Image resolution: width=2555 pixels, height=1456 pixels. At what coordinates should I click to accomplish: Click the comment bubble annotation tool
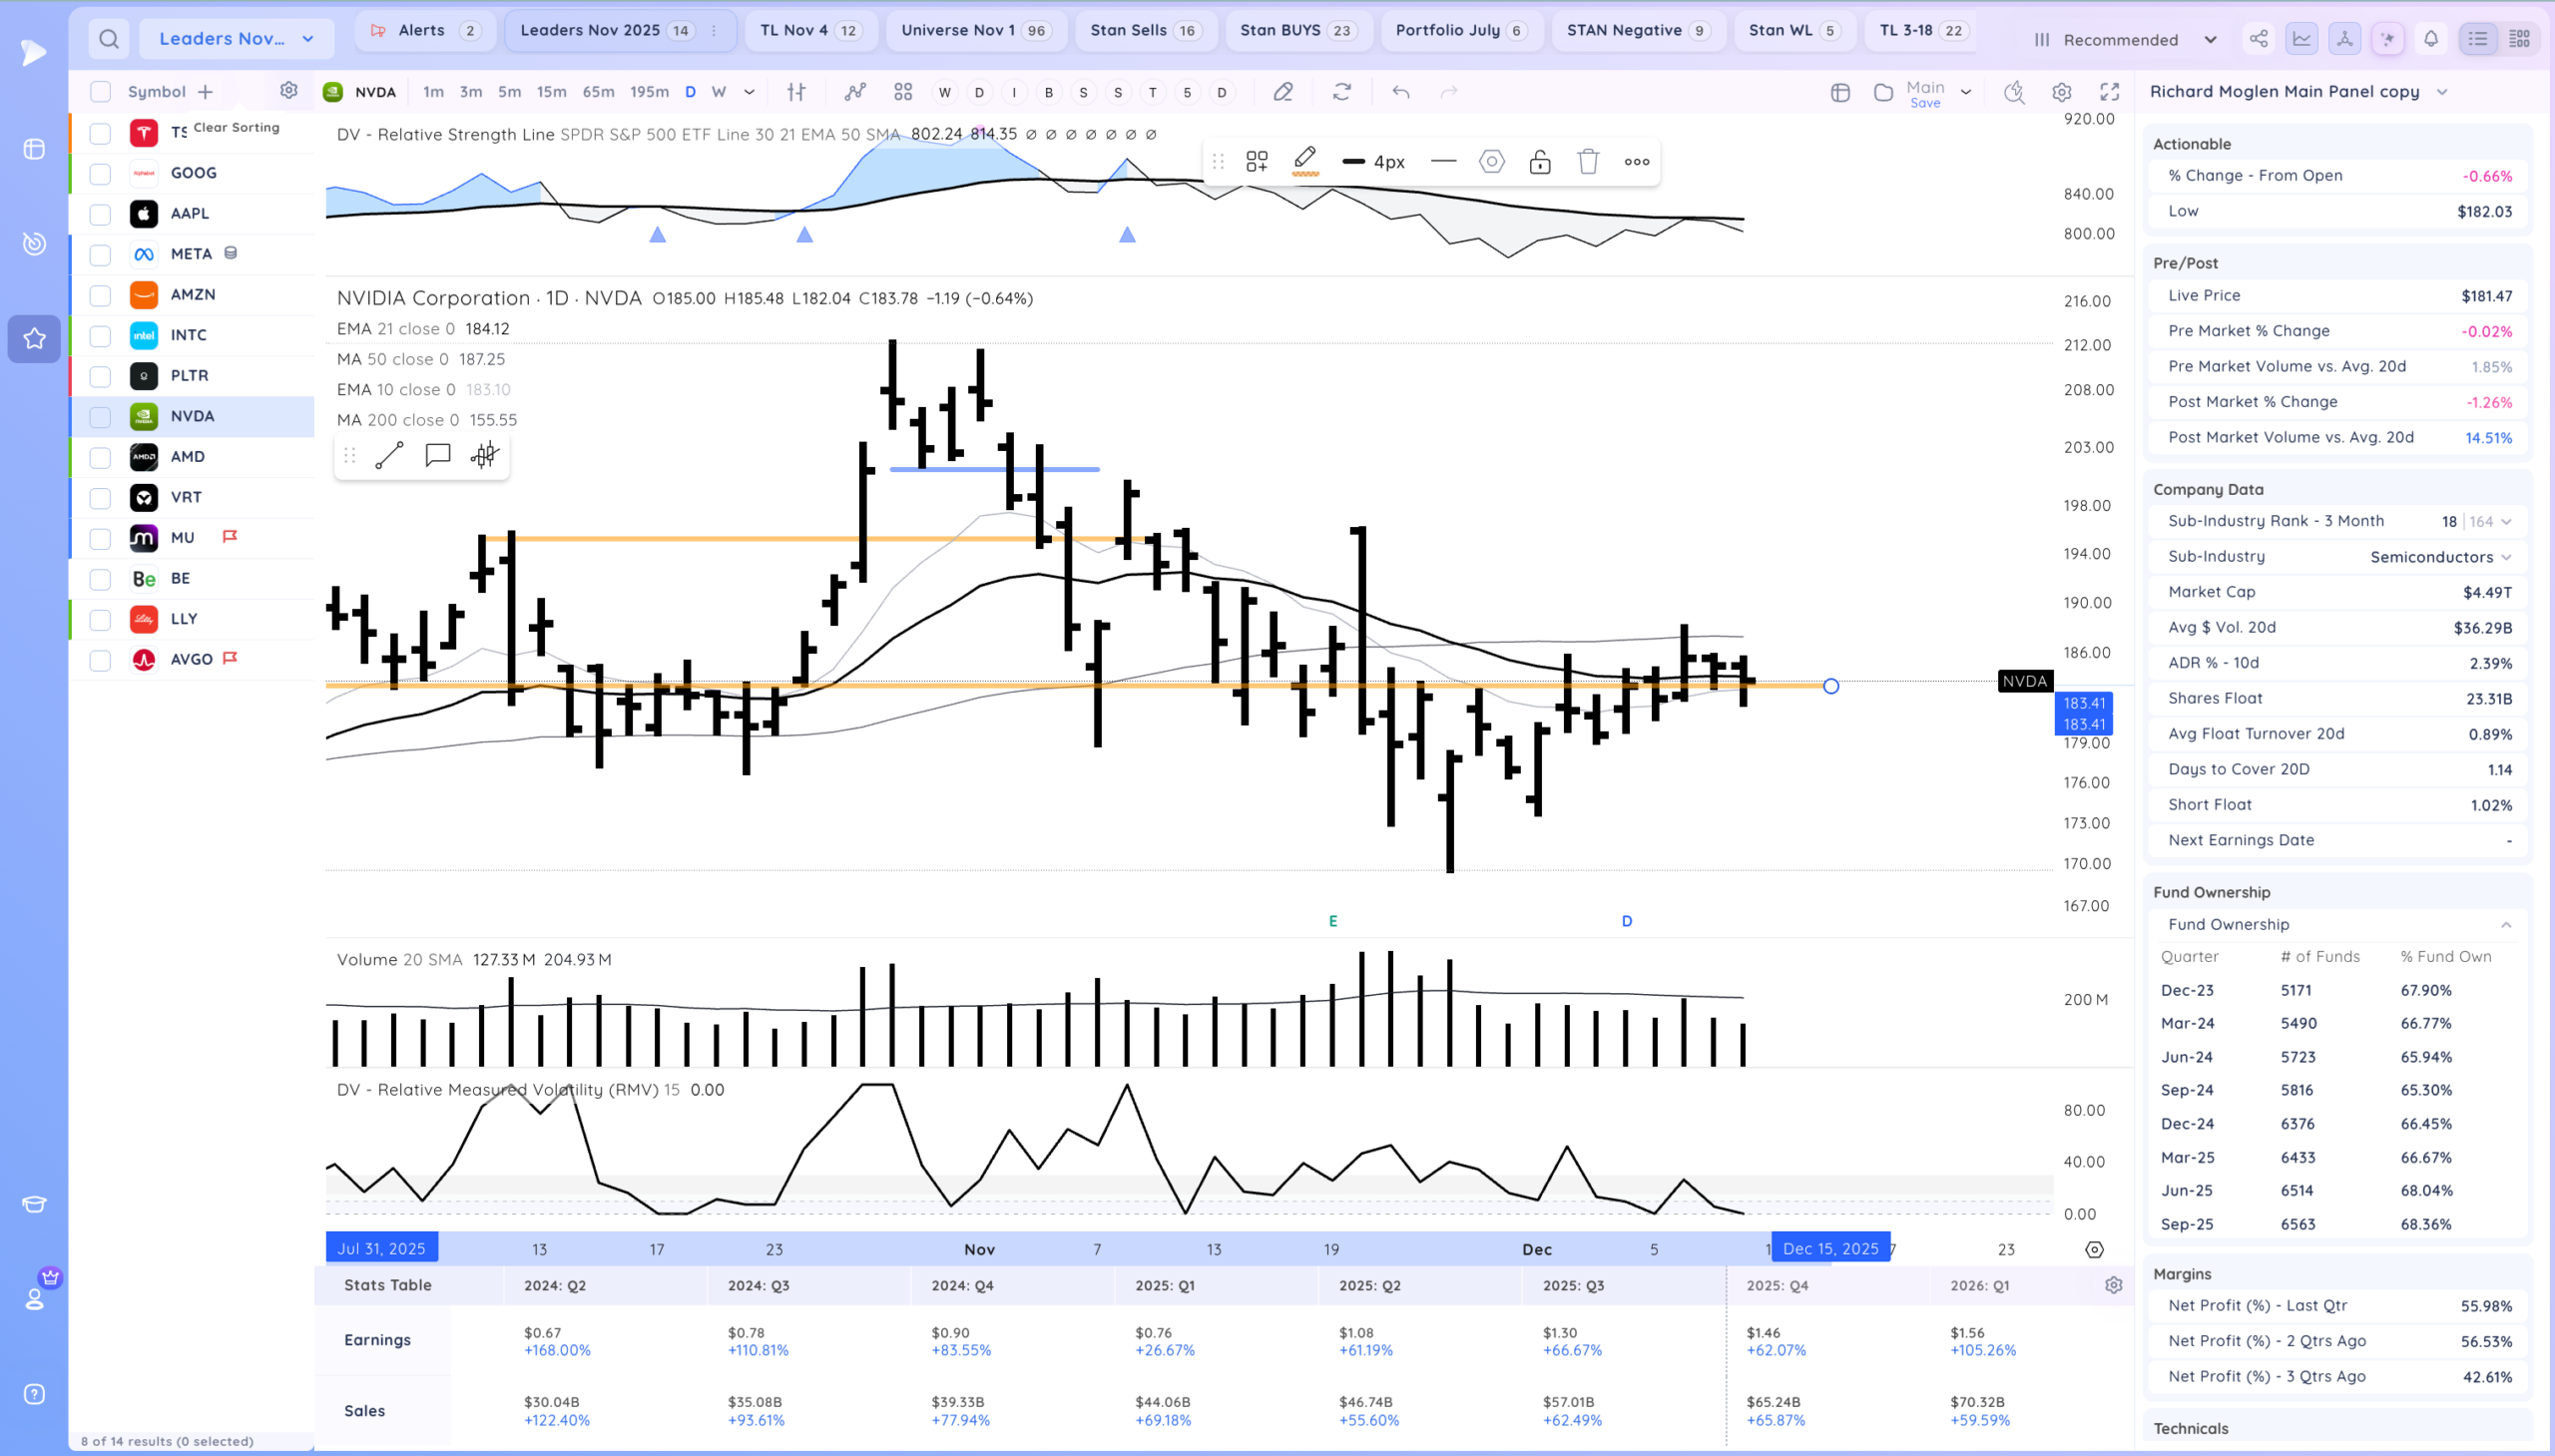pyautogui.click(x=437, y=456)
